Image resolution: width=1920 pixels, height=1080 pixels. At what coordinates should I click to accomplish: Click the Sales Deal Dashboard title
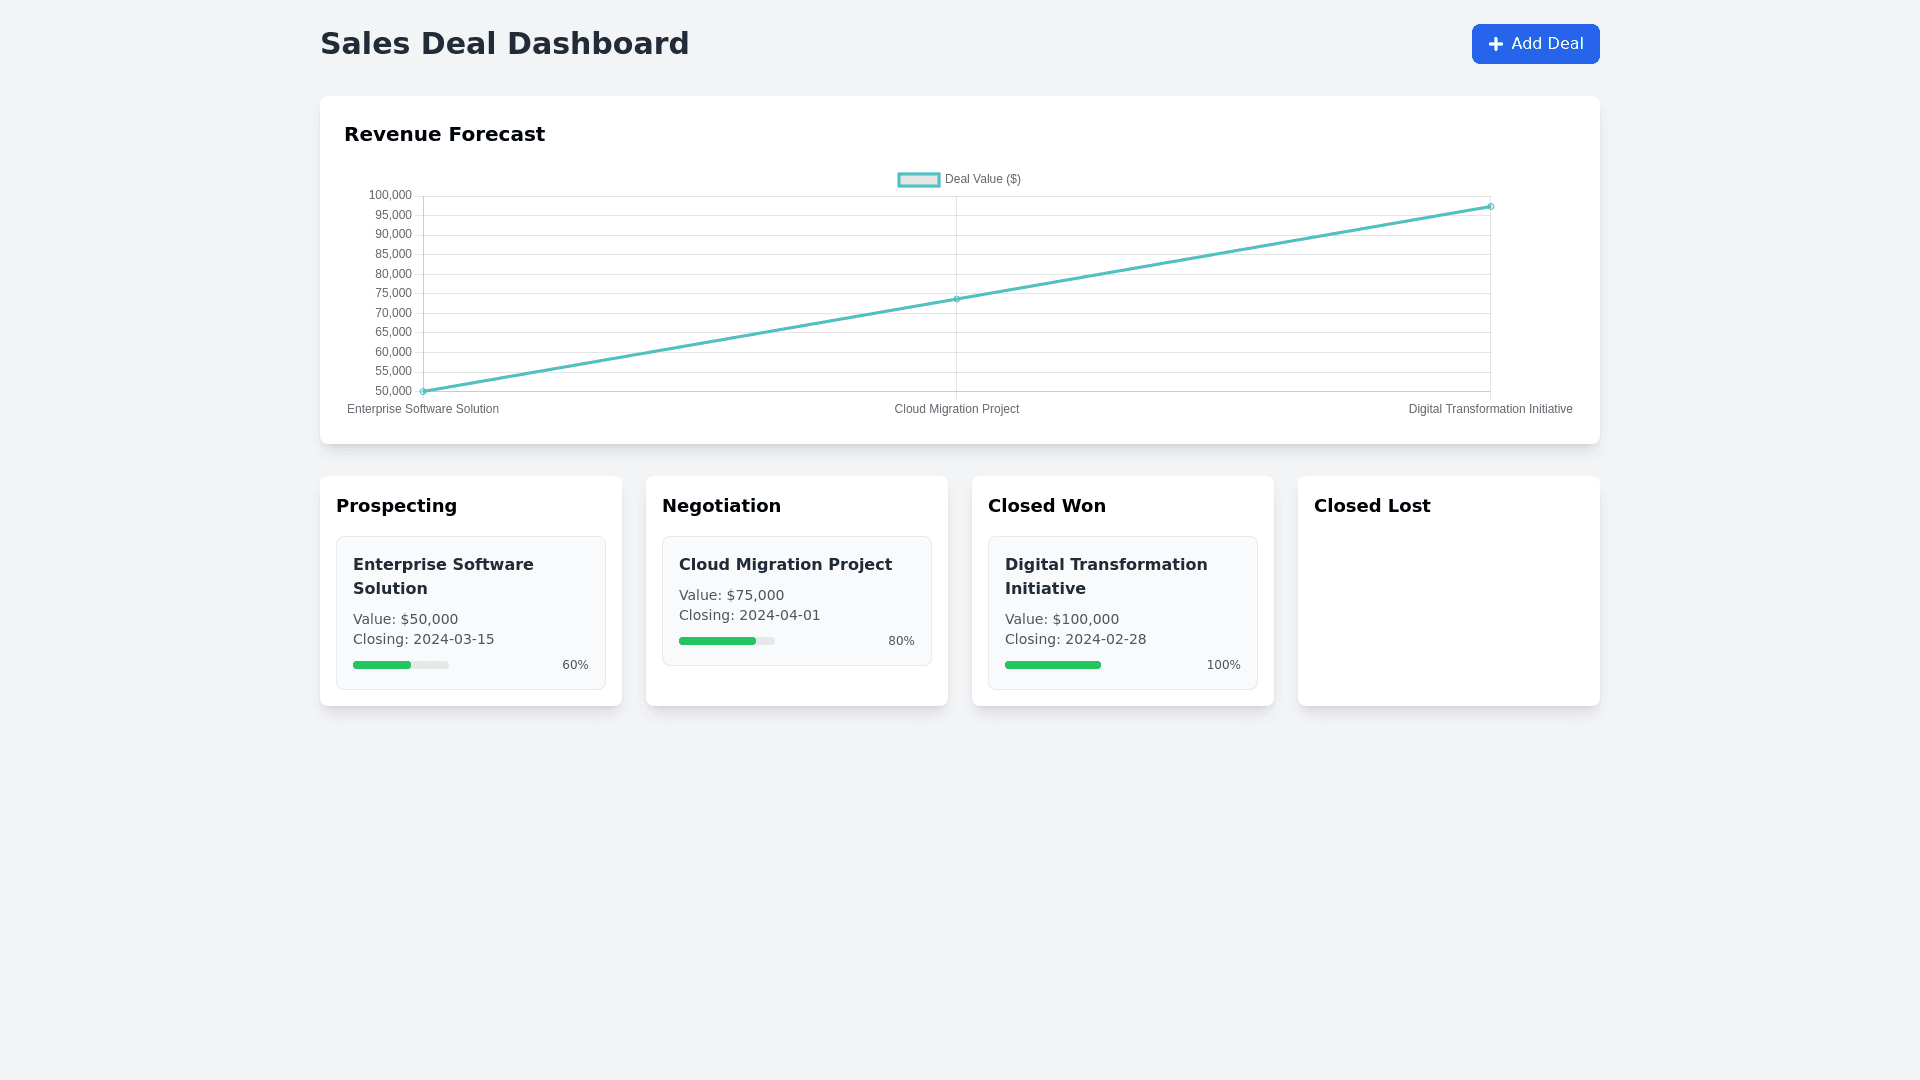[x=504, y=44]
